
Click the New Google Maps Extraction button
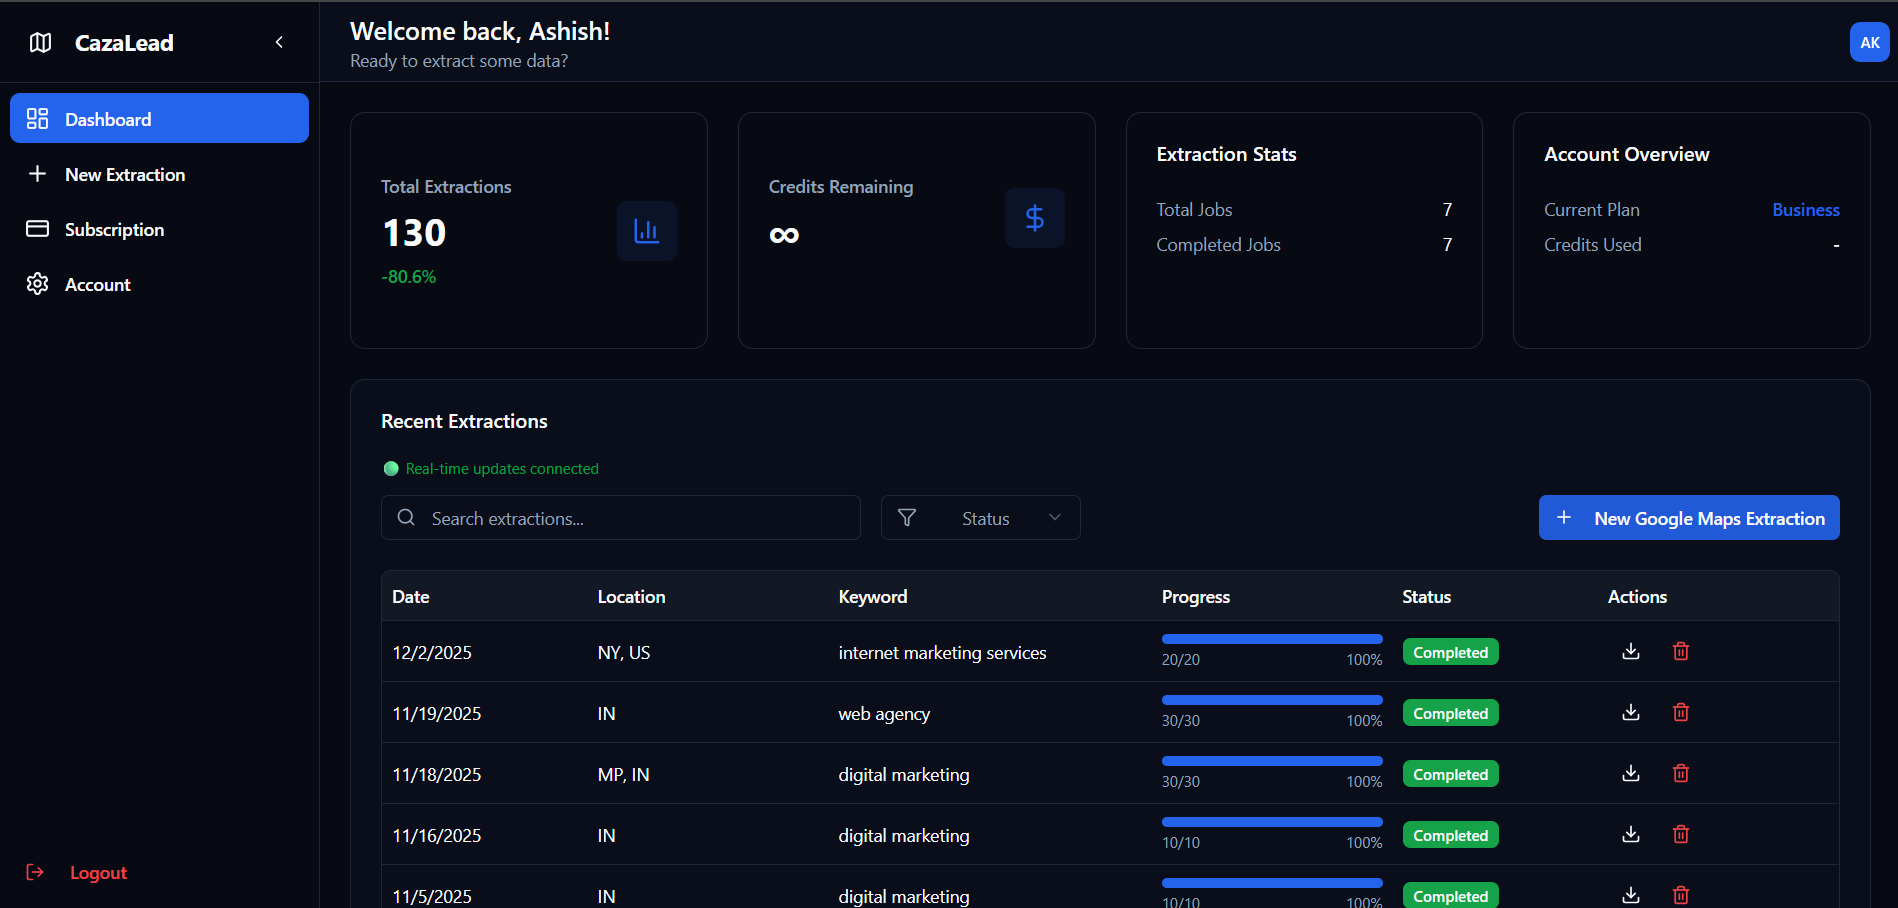1688,517
